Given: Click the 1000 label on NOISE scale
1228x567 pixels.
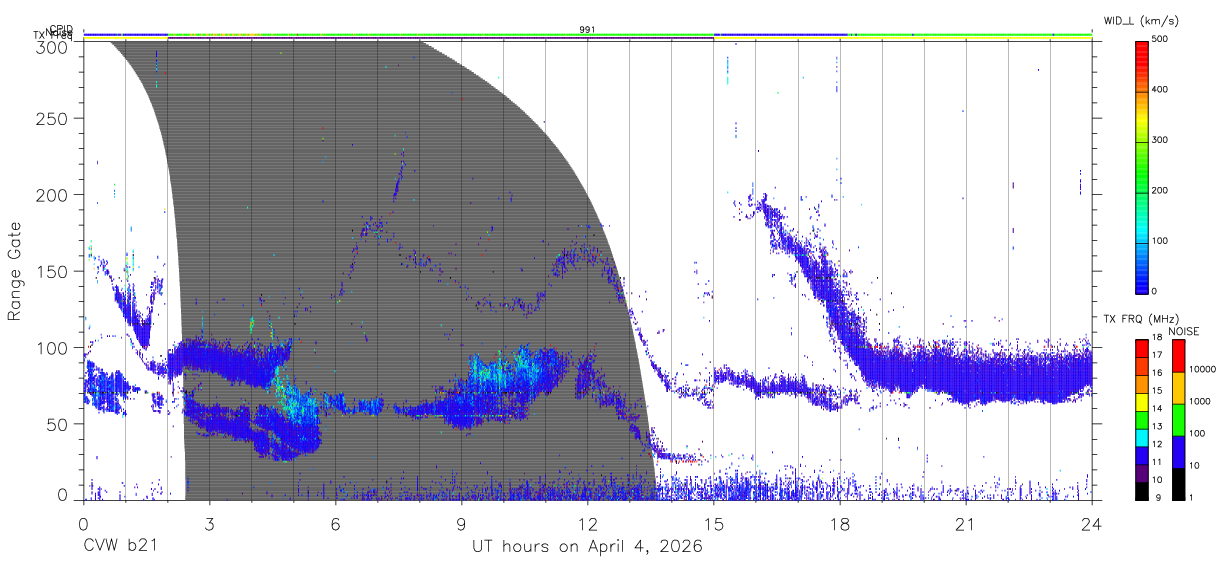Looking at the screenshot, I should (x=1200, y=403).
